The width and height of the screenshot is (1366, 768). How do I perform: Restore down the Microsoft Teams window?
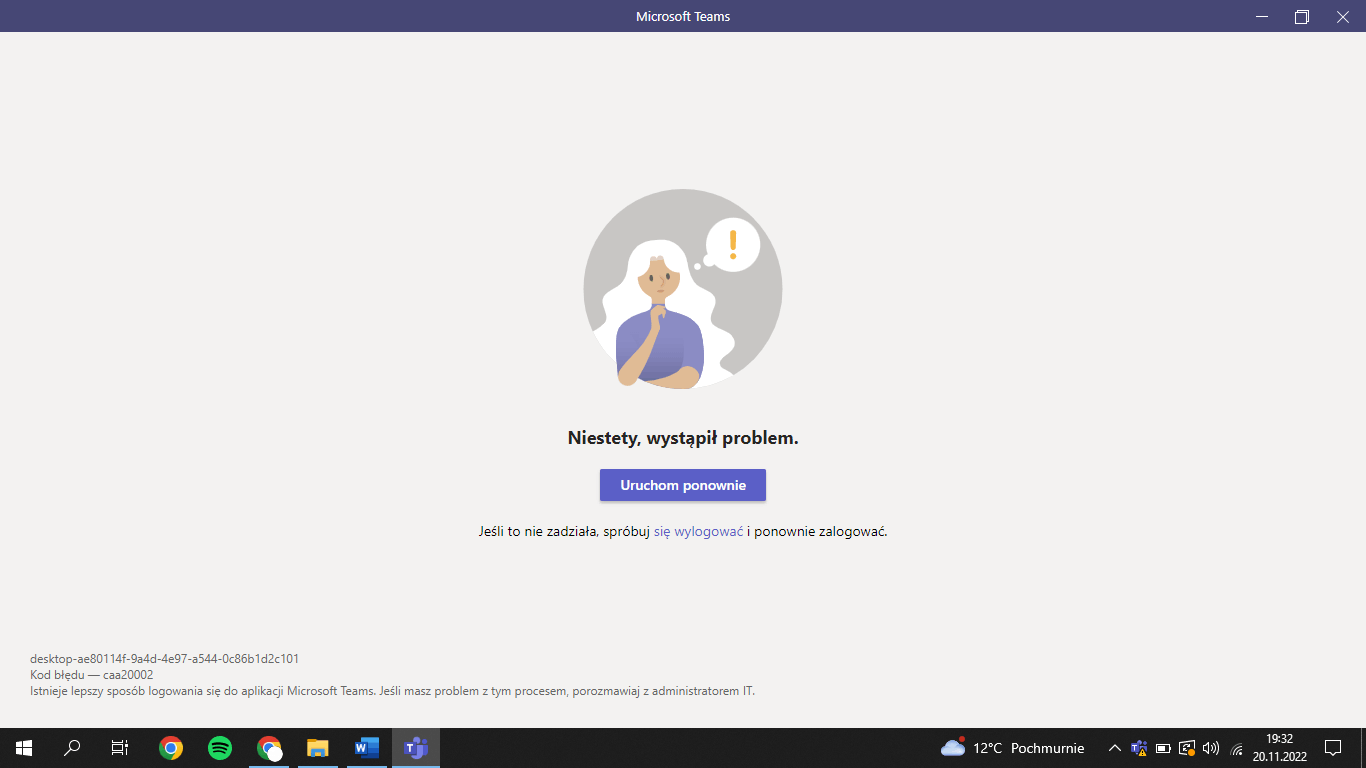click(x=1302, y=16)
